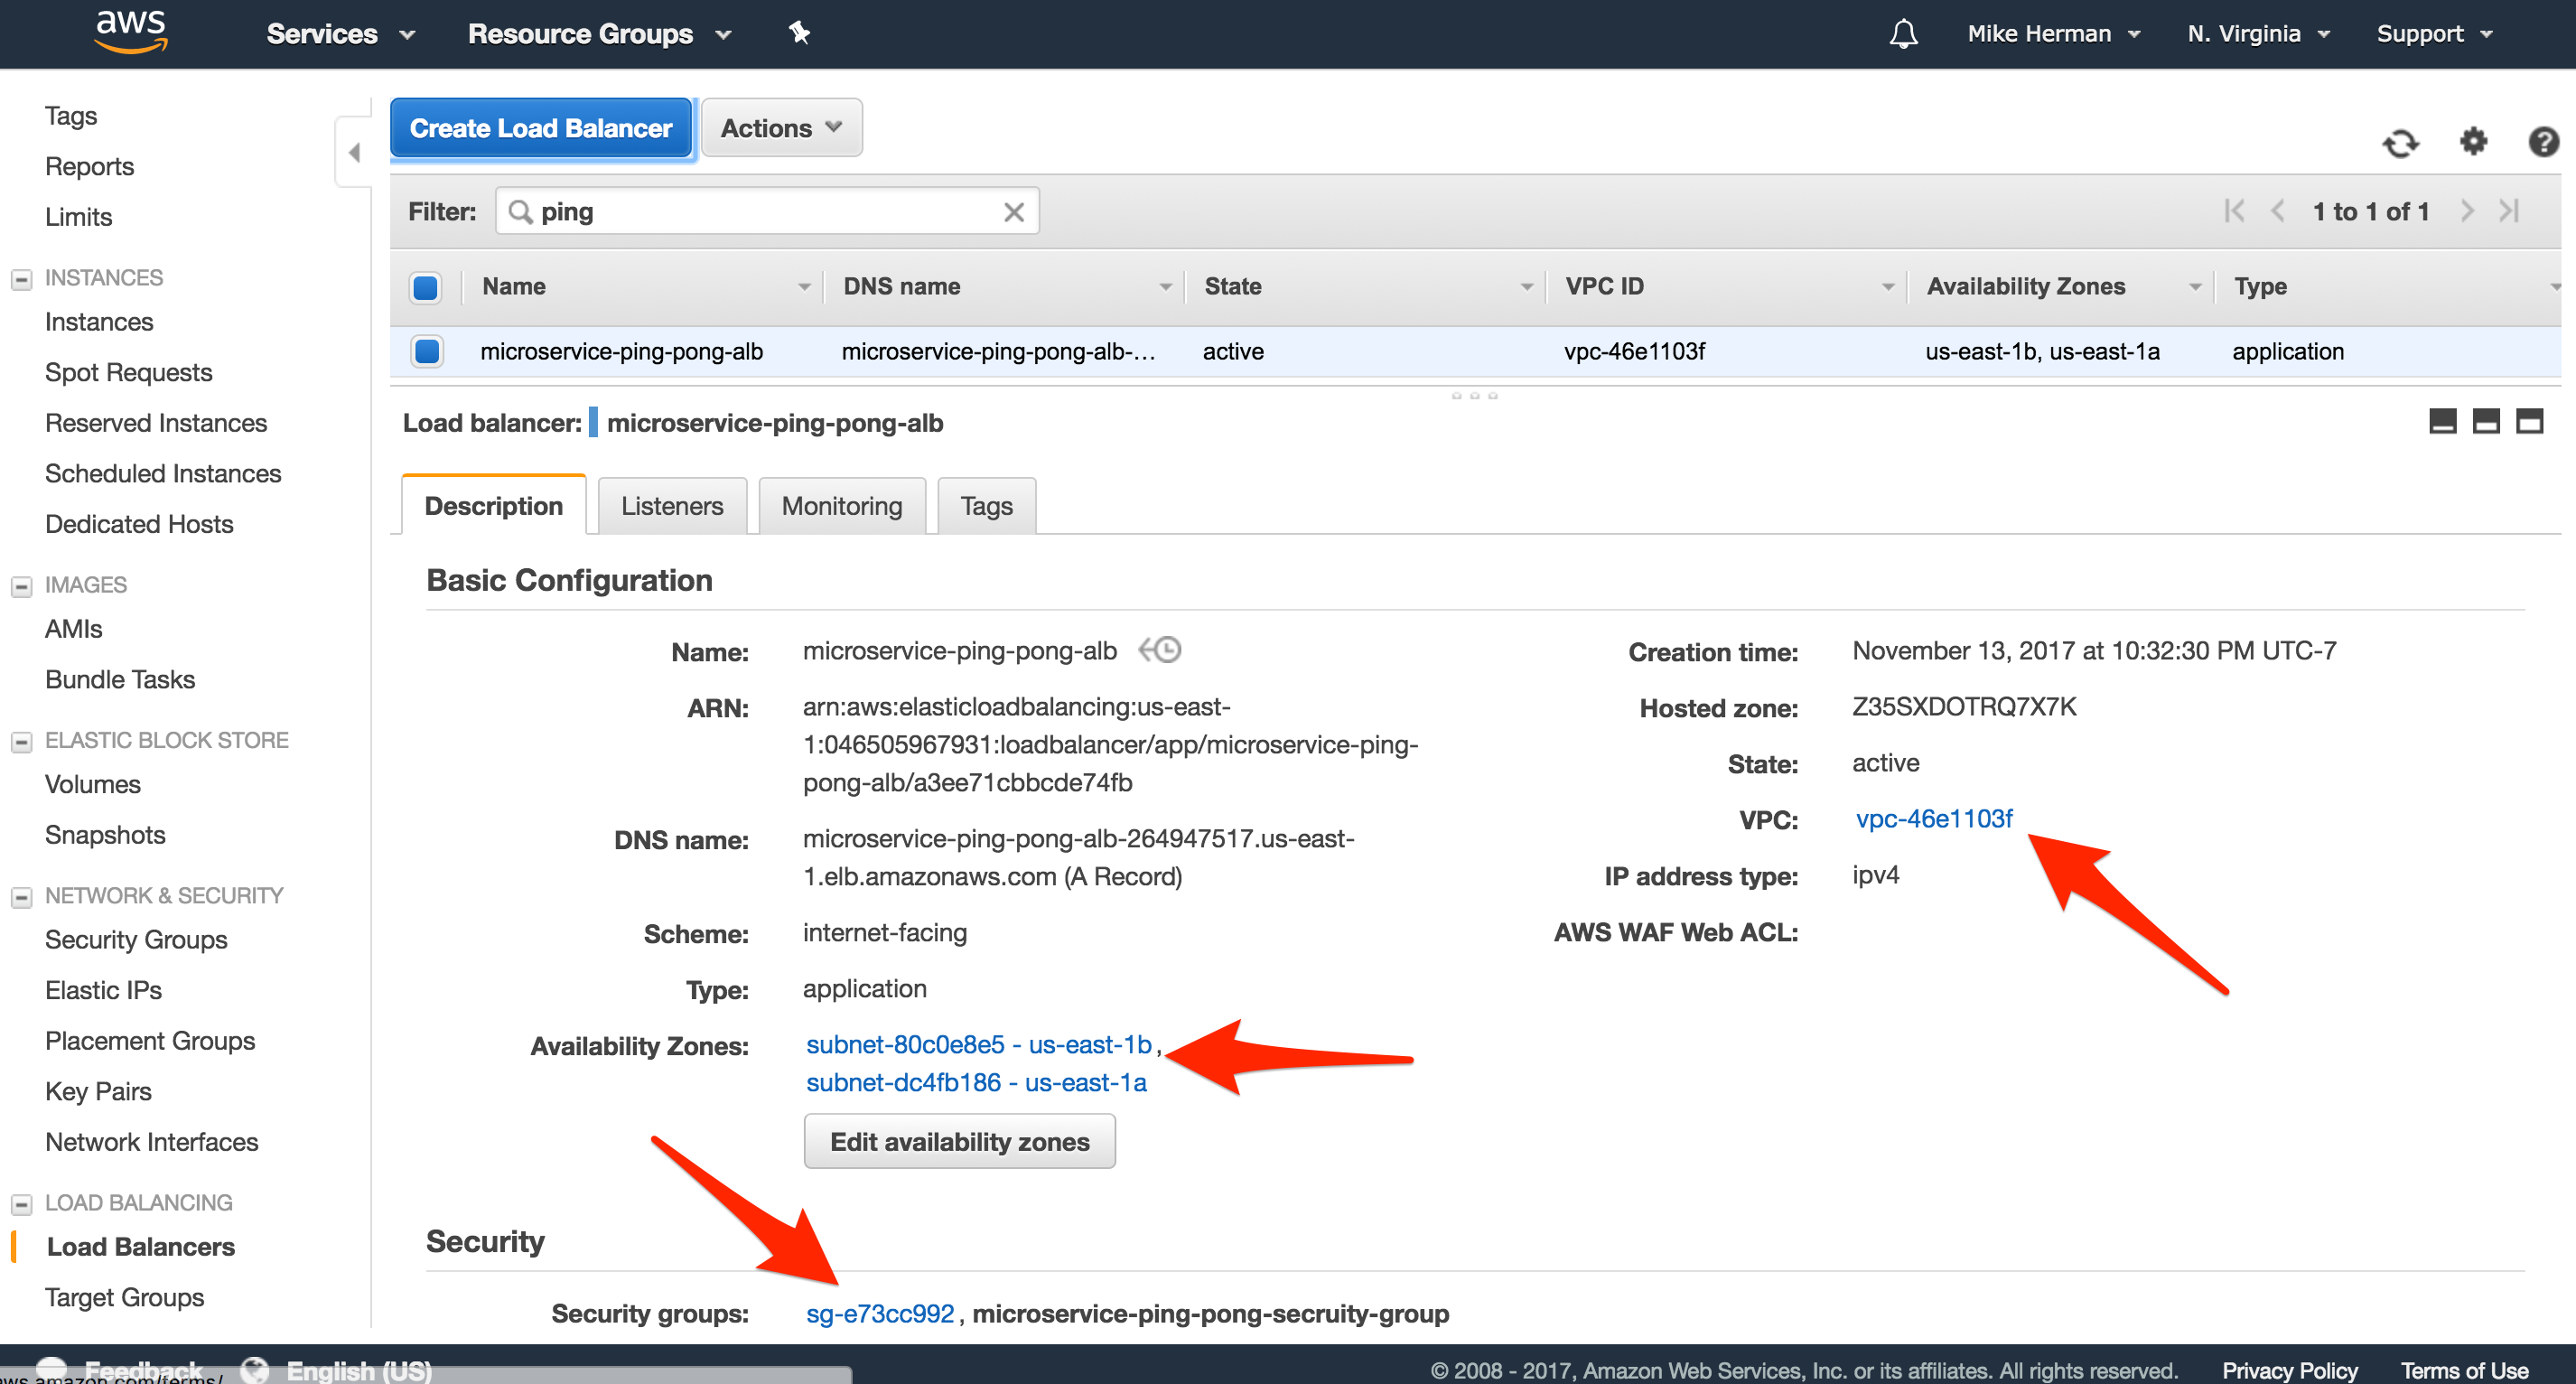Collapse the INSTANCES section in the sidebar

point(21,278)
